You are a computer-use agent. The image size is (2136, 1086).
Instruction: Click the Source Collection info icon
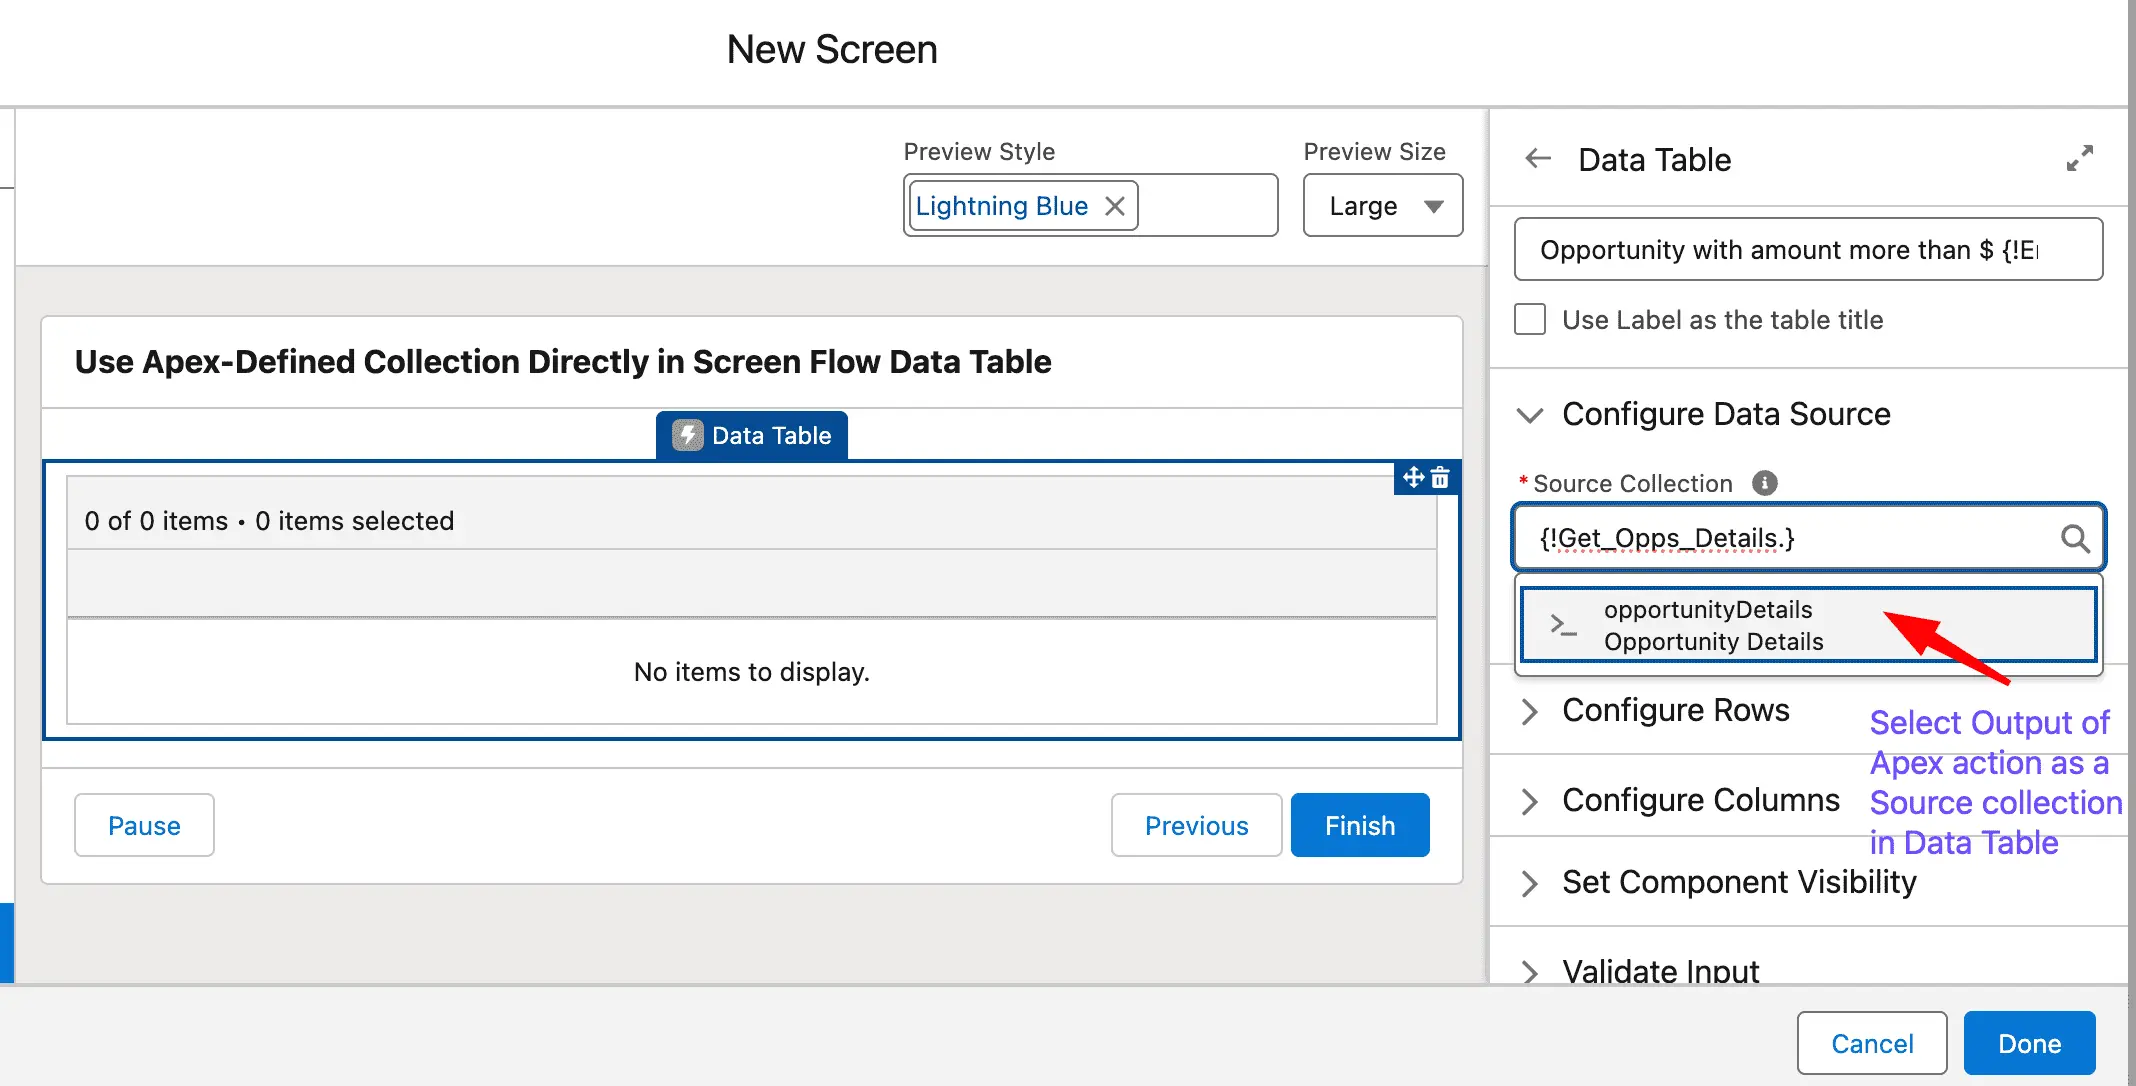[x=1765, y=483]
